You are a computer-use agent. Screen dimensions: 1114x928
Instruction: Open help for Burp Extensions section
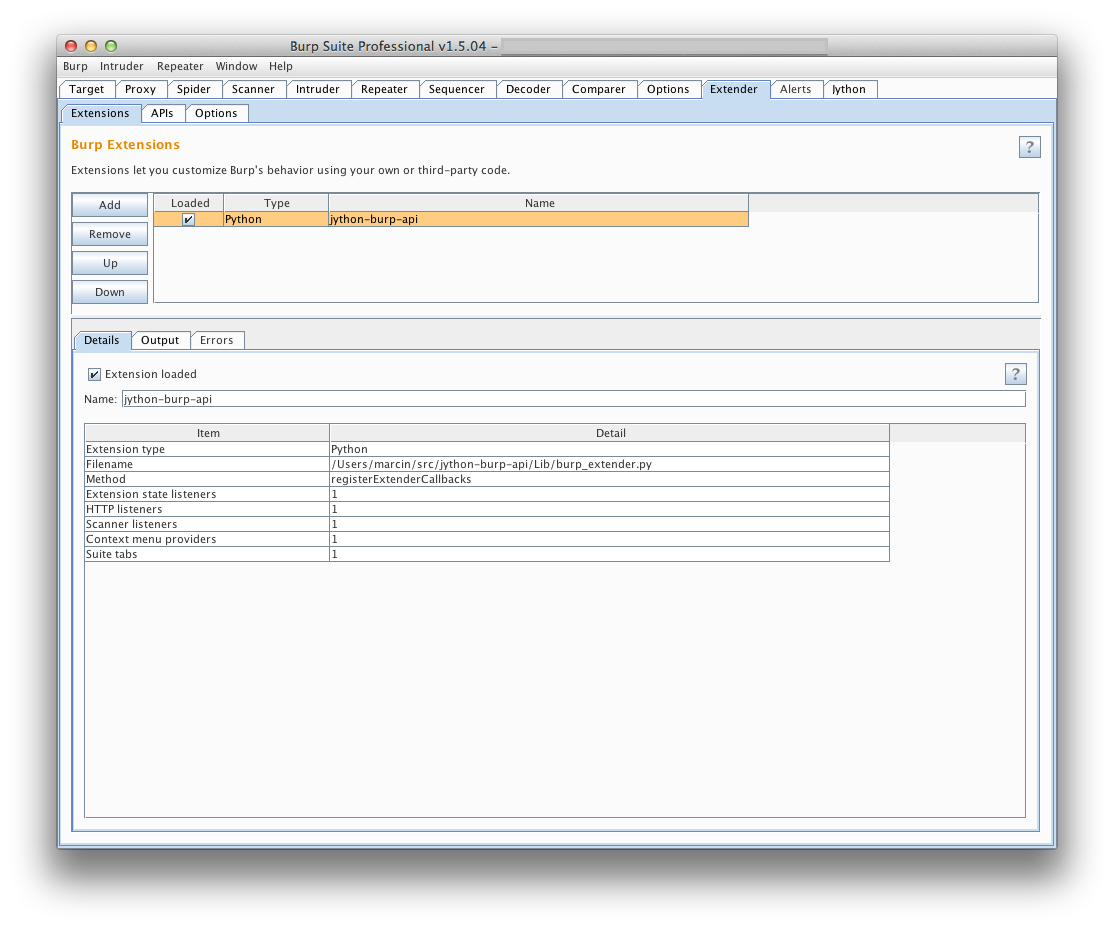1029,147
